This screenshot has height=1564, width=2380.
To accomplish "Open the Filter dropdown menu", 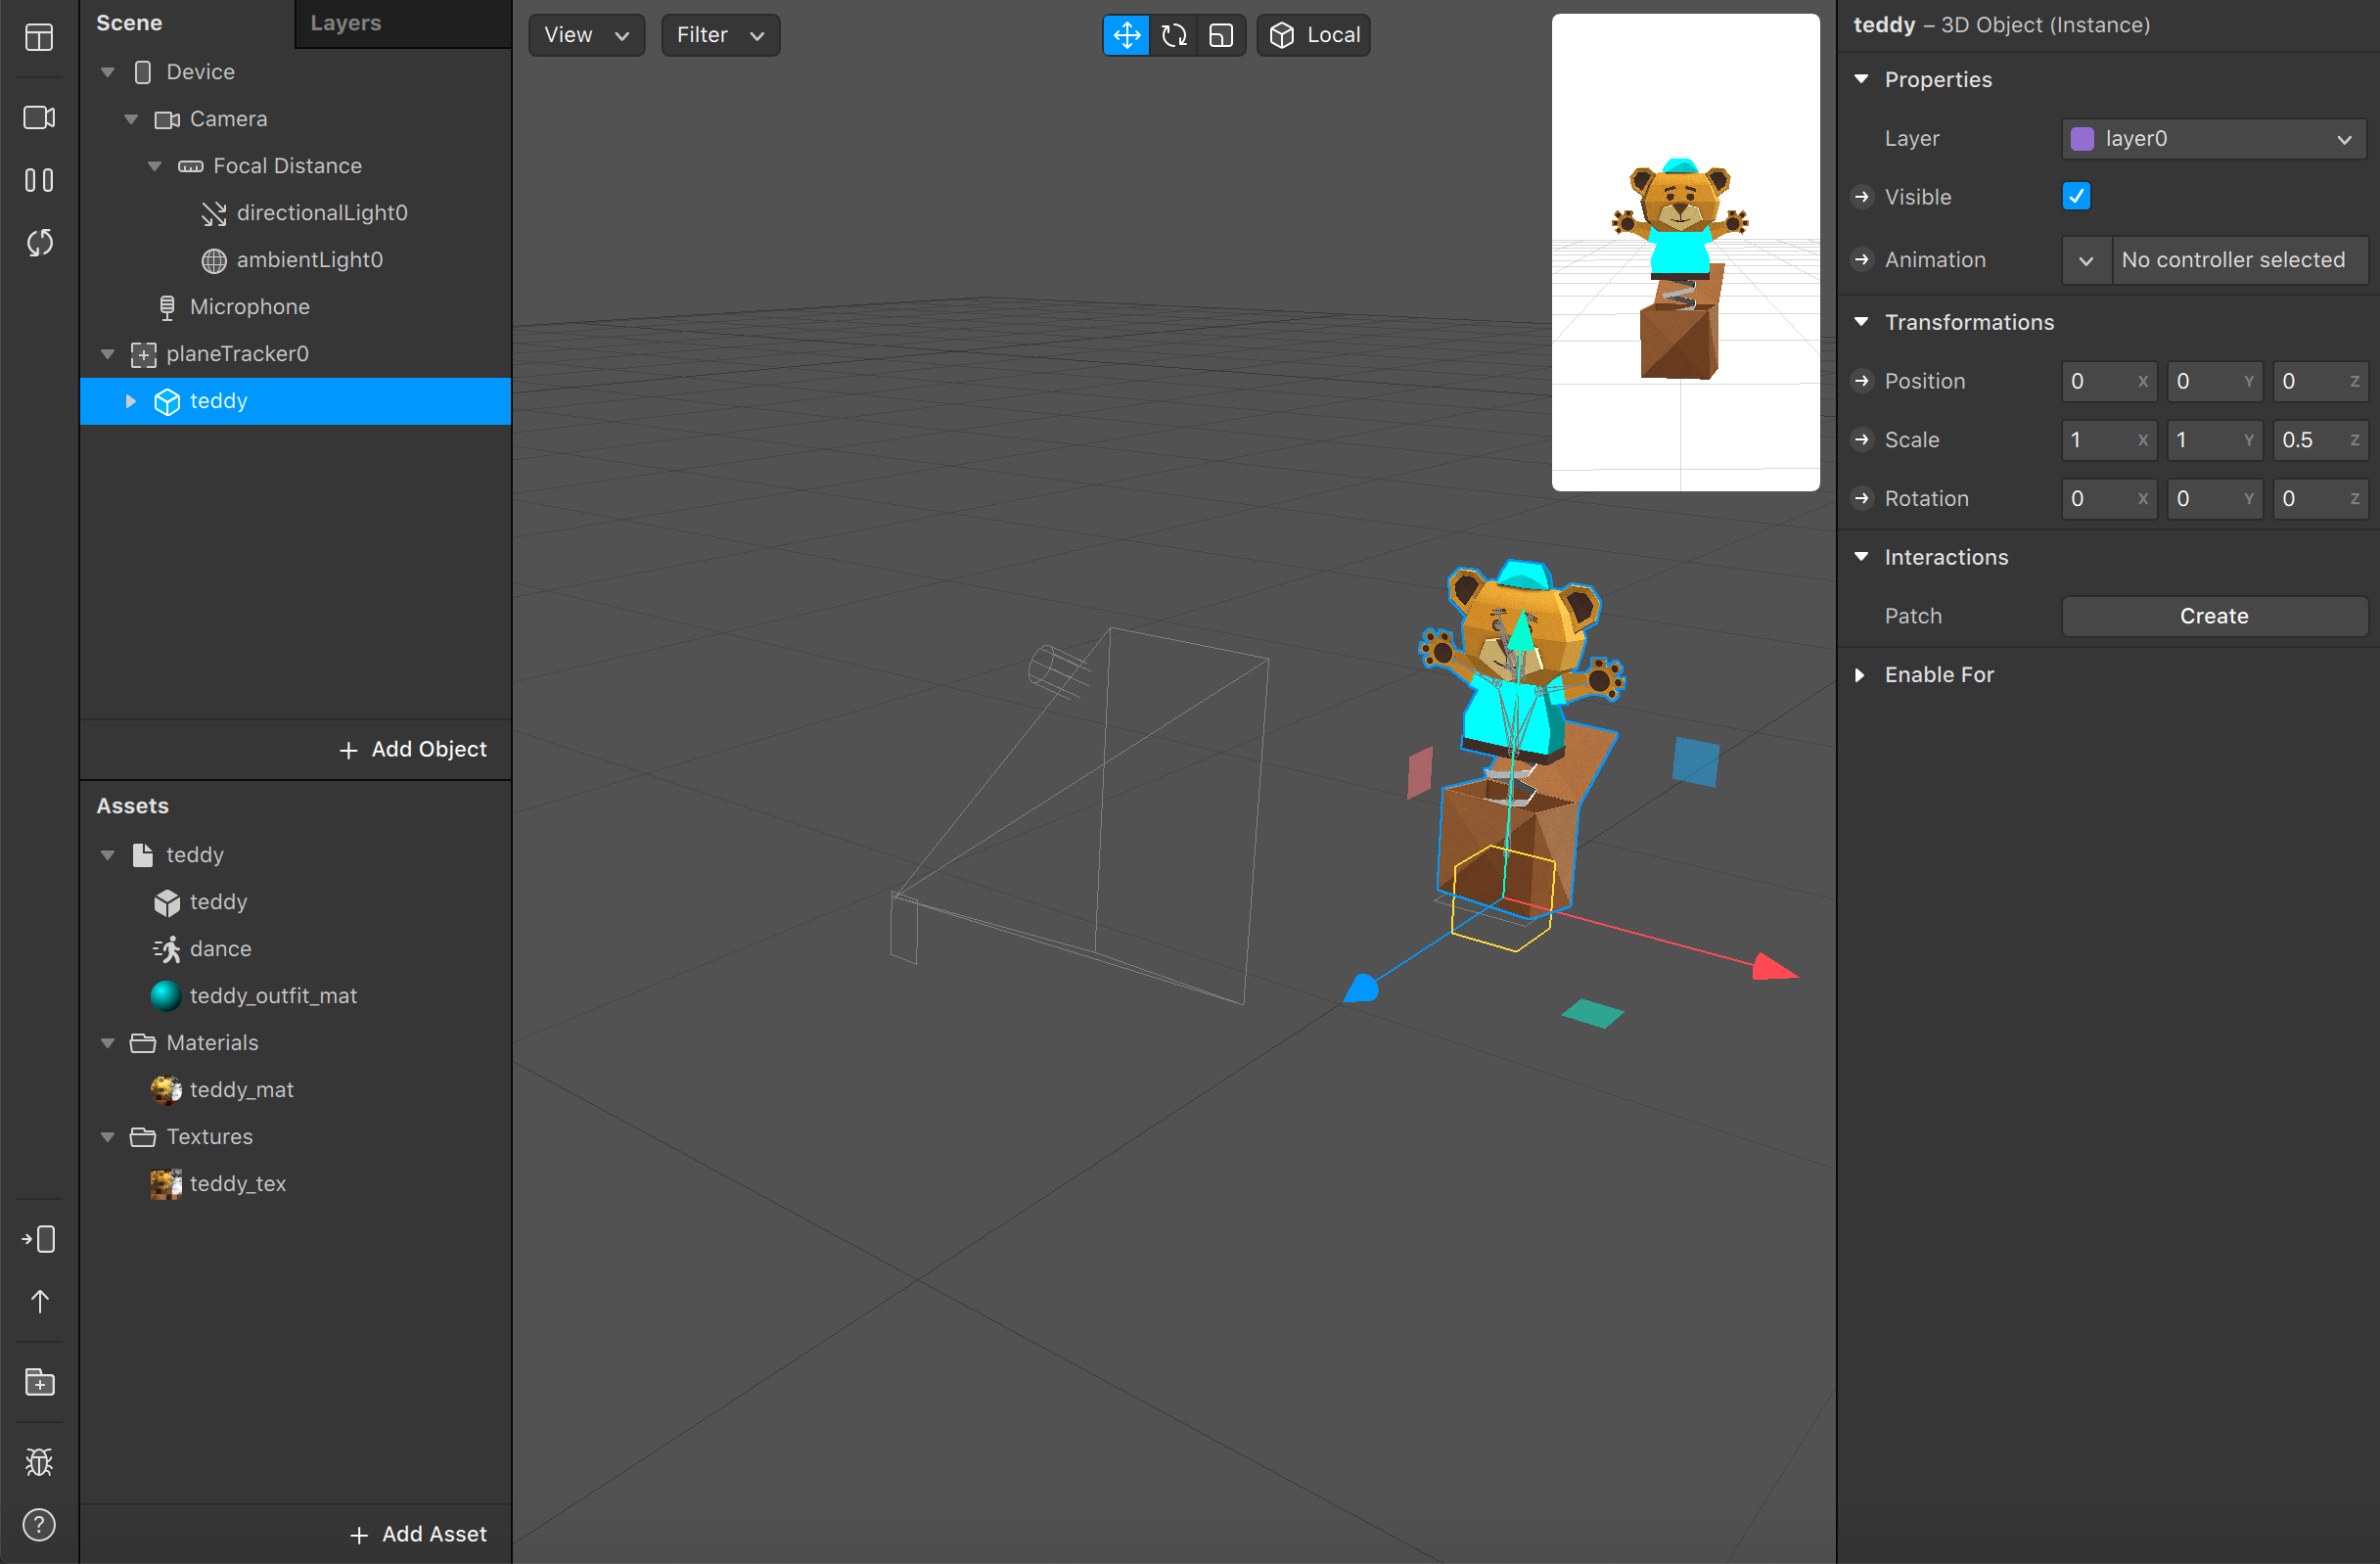I will (720, 35).
